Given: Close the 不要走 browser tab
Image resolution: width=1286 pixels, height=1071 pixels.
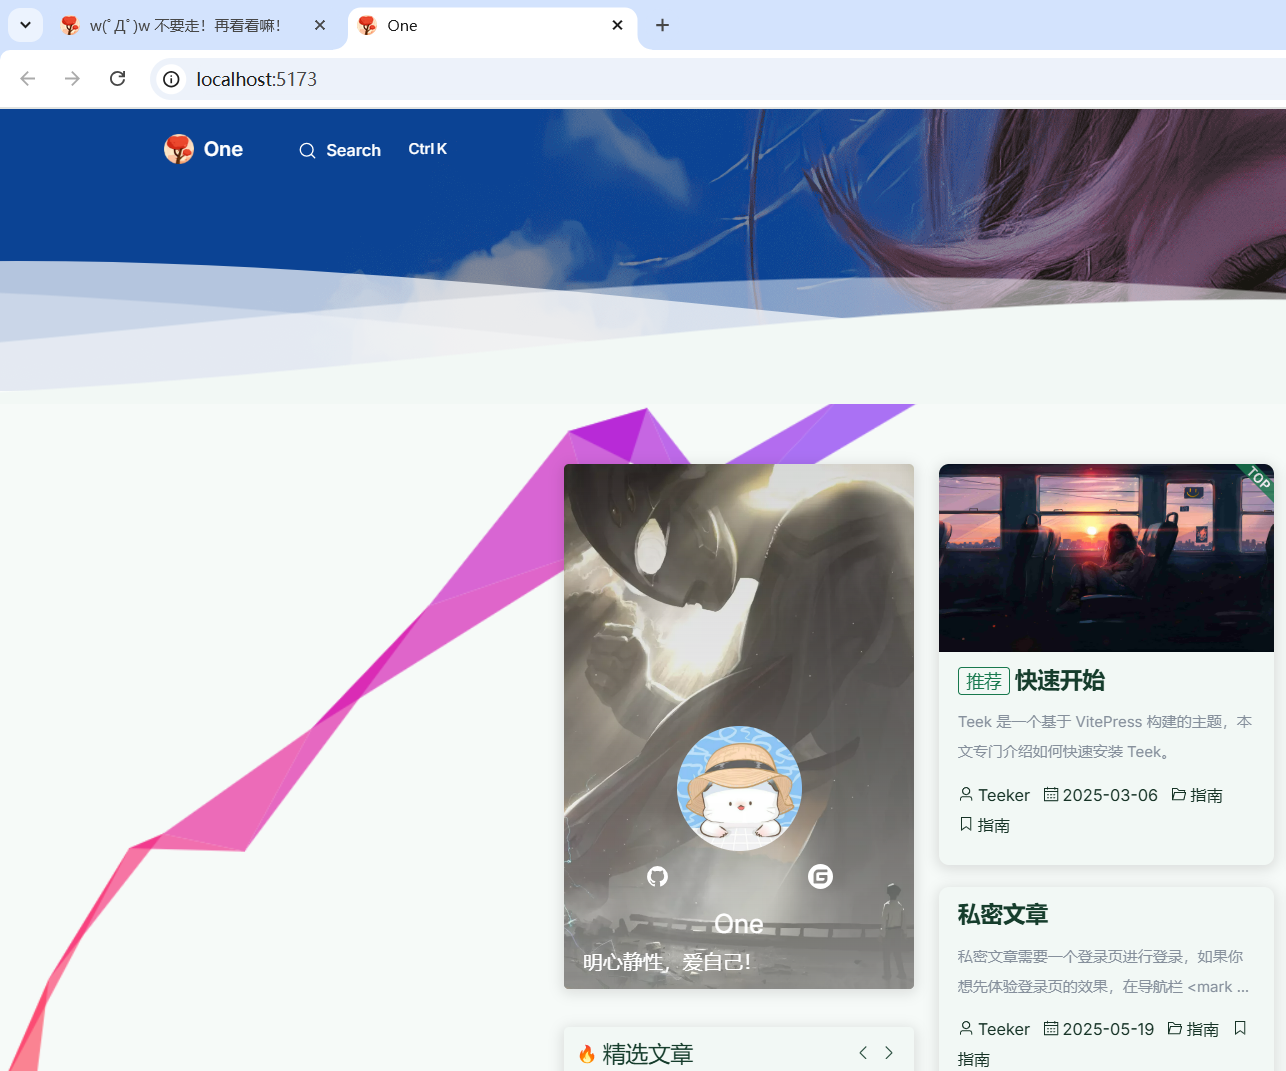Looking at the screenshot, I should coord(320,25).
